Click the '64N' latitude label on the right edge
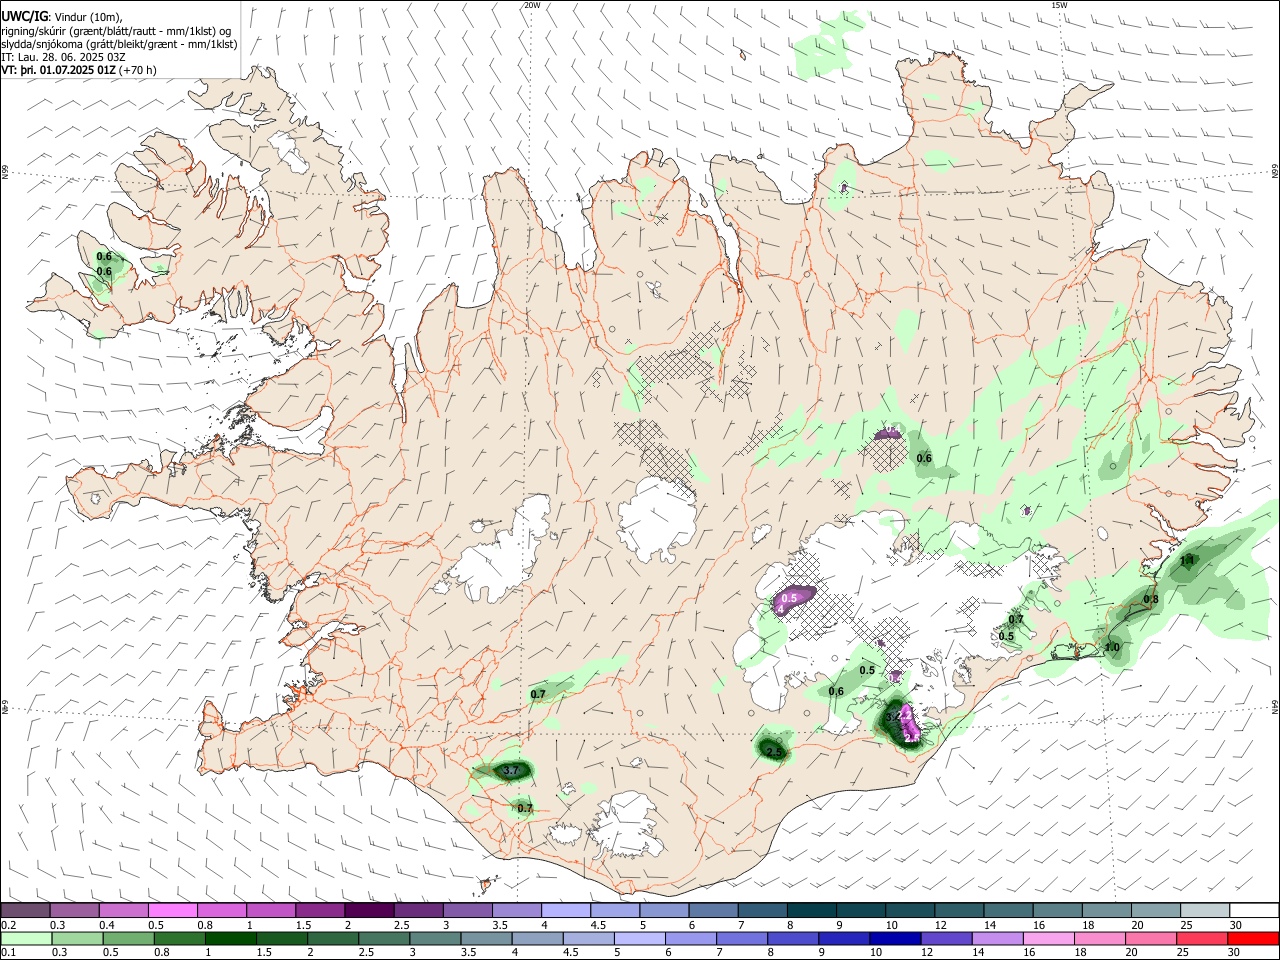The width and height of the screenshot is (1280, 960). (x=1275, y=706)
